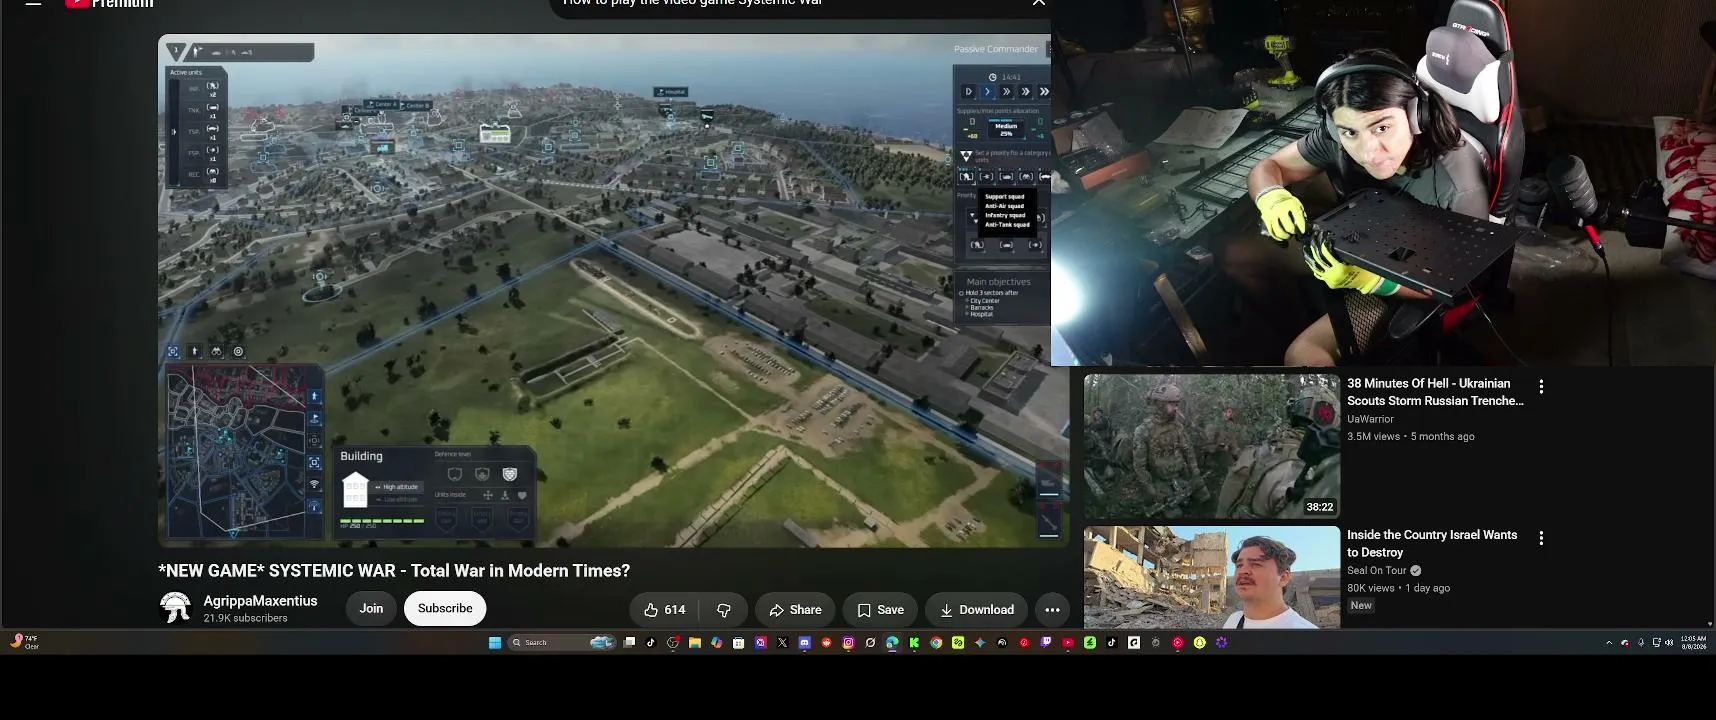The height and width of the screenshot is (720, 1716).
Task: Open Twitch from the taskbar
Action: (1046, 643)
